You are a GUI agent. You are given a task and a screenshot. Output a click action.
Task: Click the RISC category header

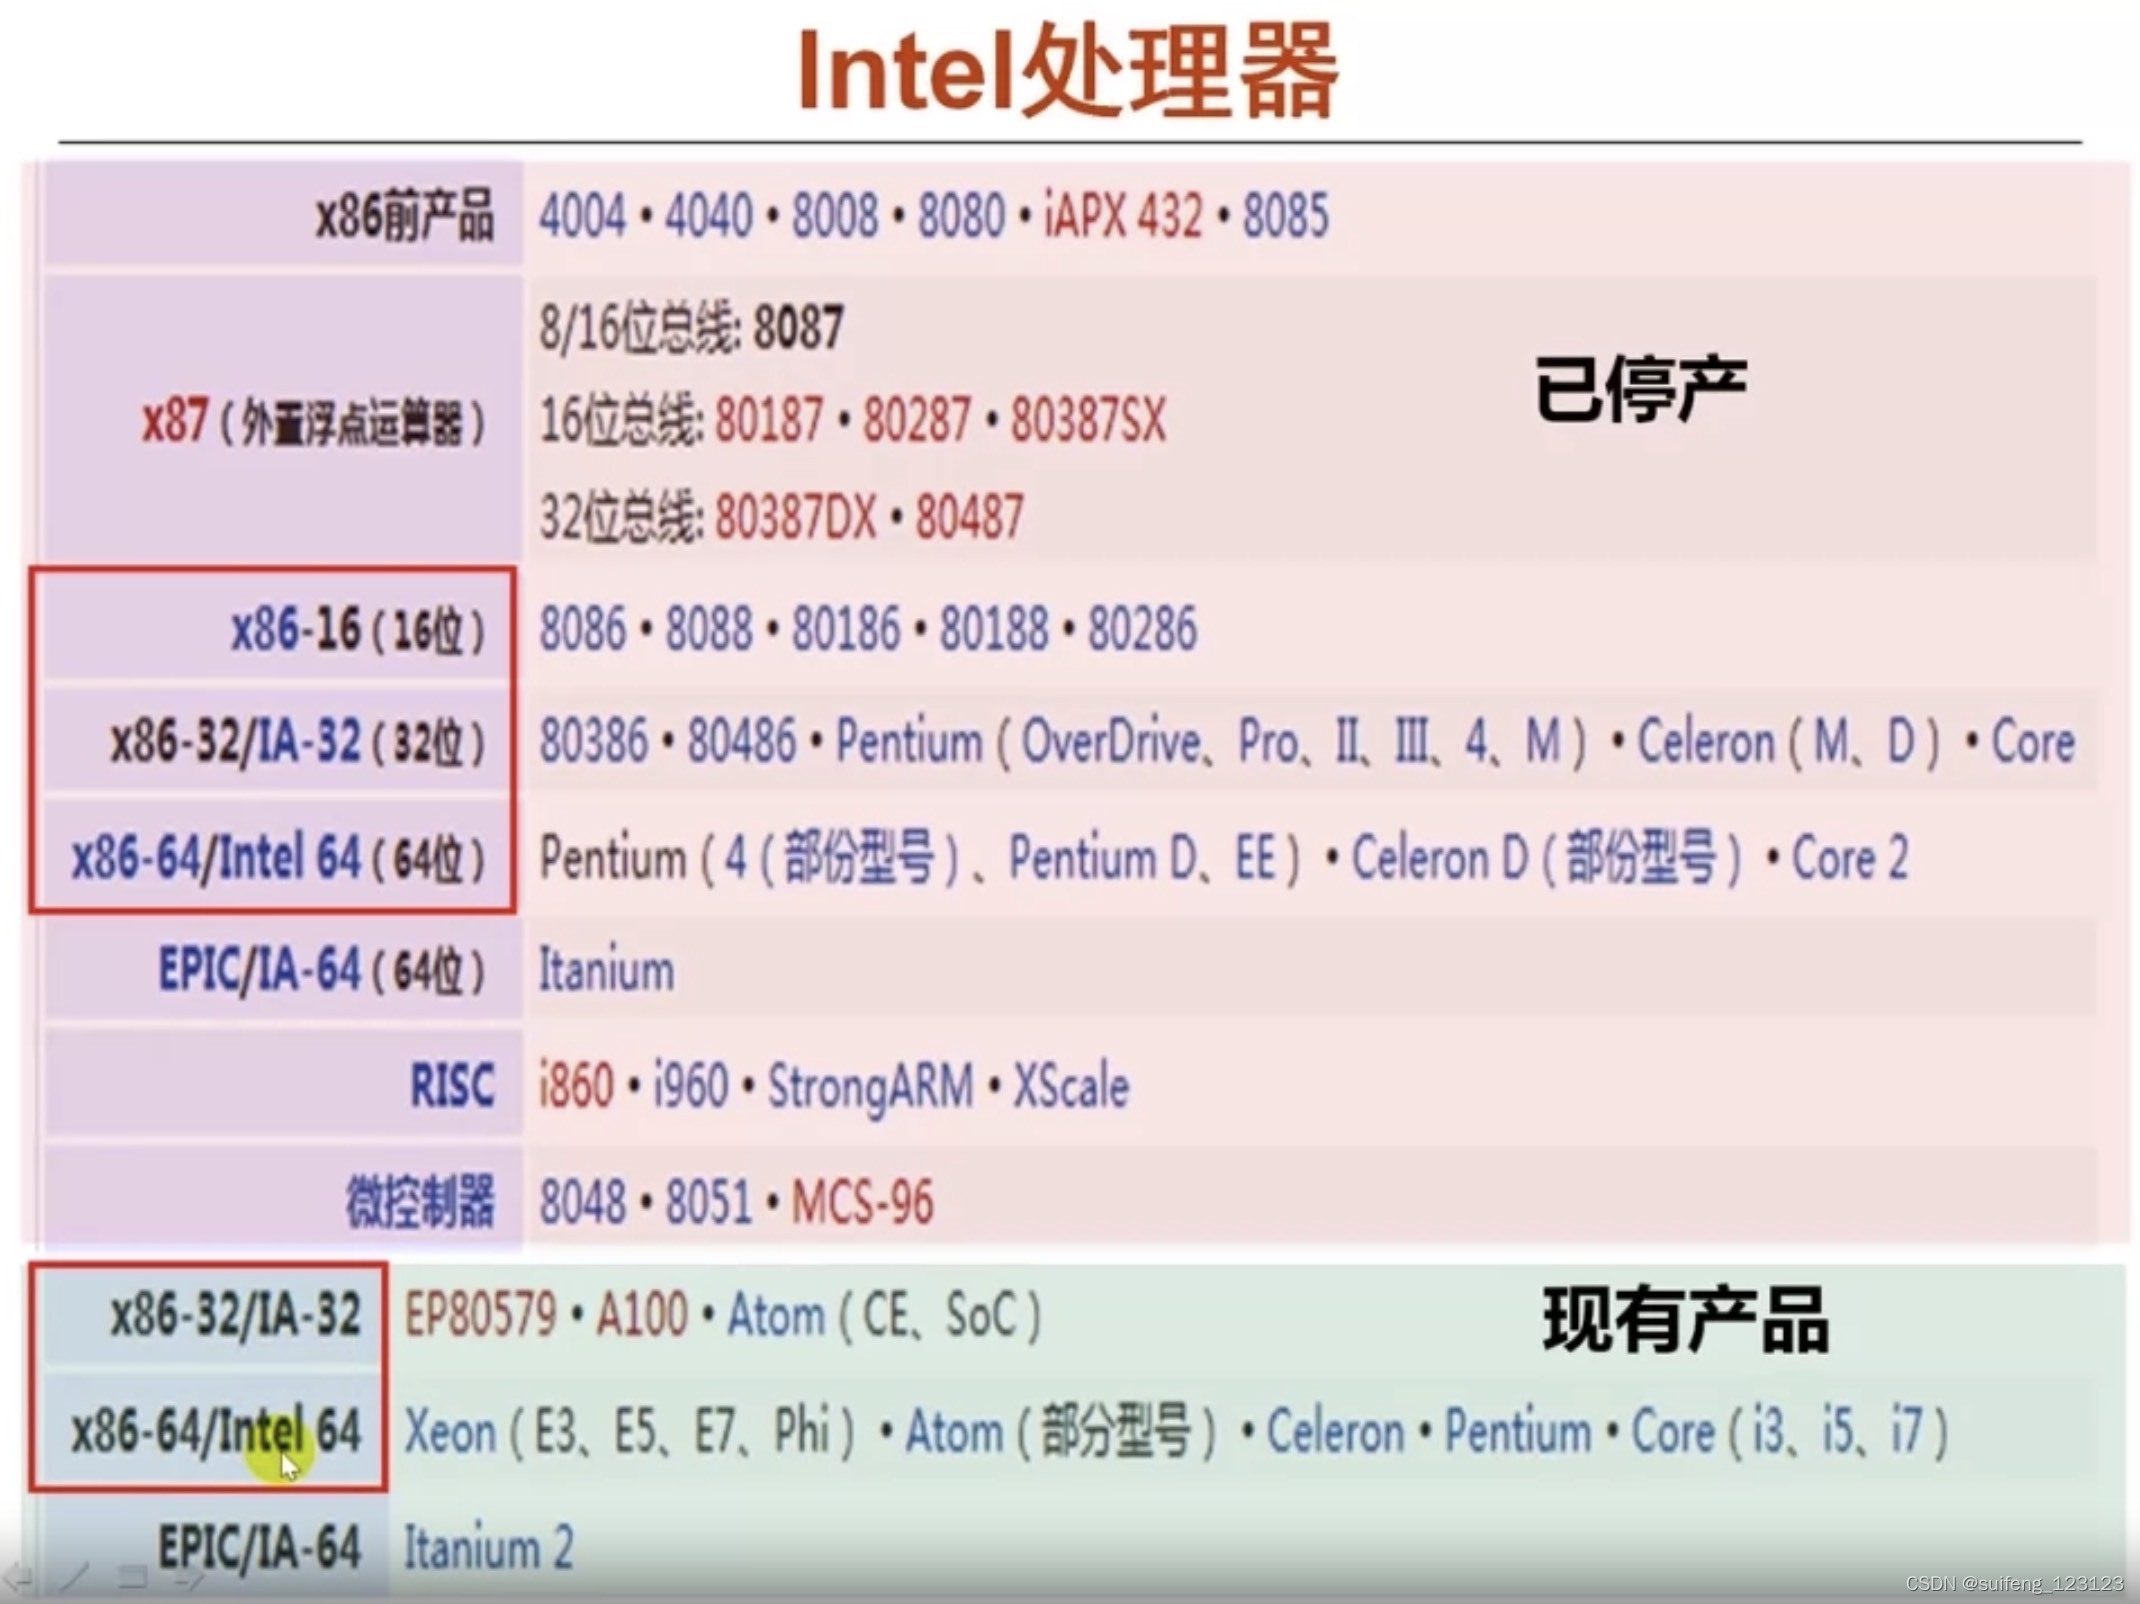pyautogui.click(x=452, y=1086)
